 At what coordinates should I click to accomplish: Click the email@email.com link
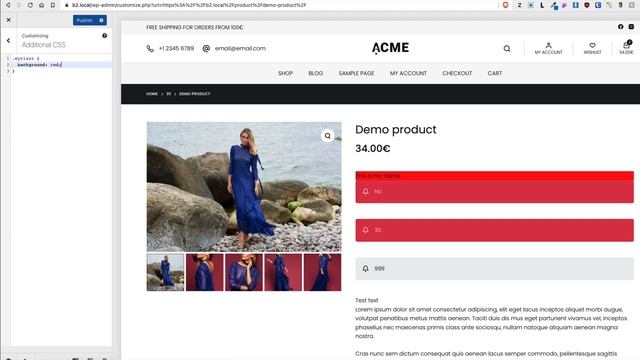tap(240, 48)
